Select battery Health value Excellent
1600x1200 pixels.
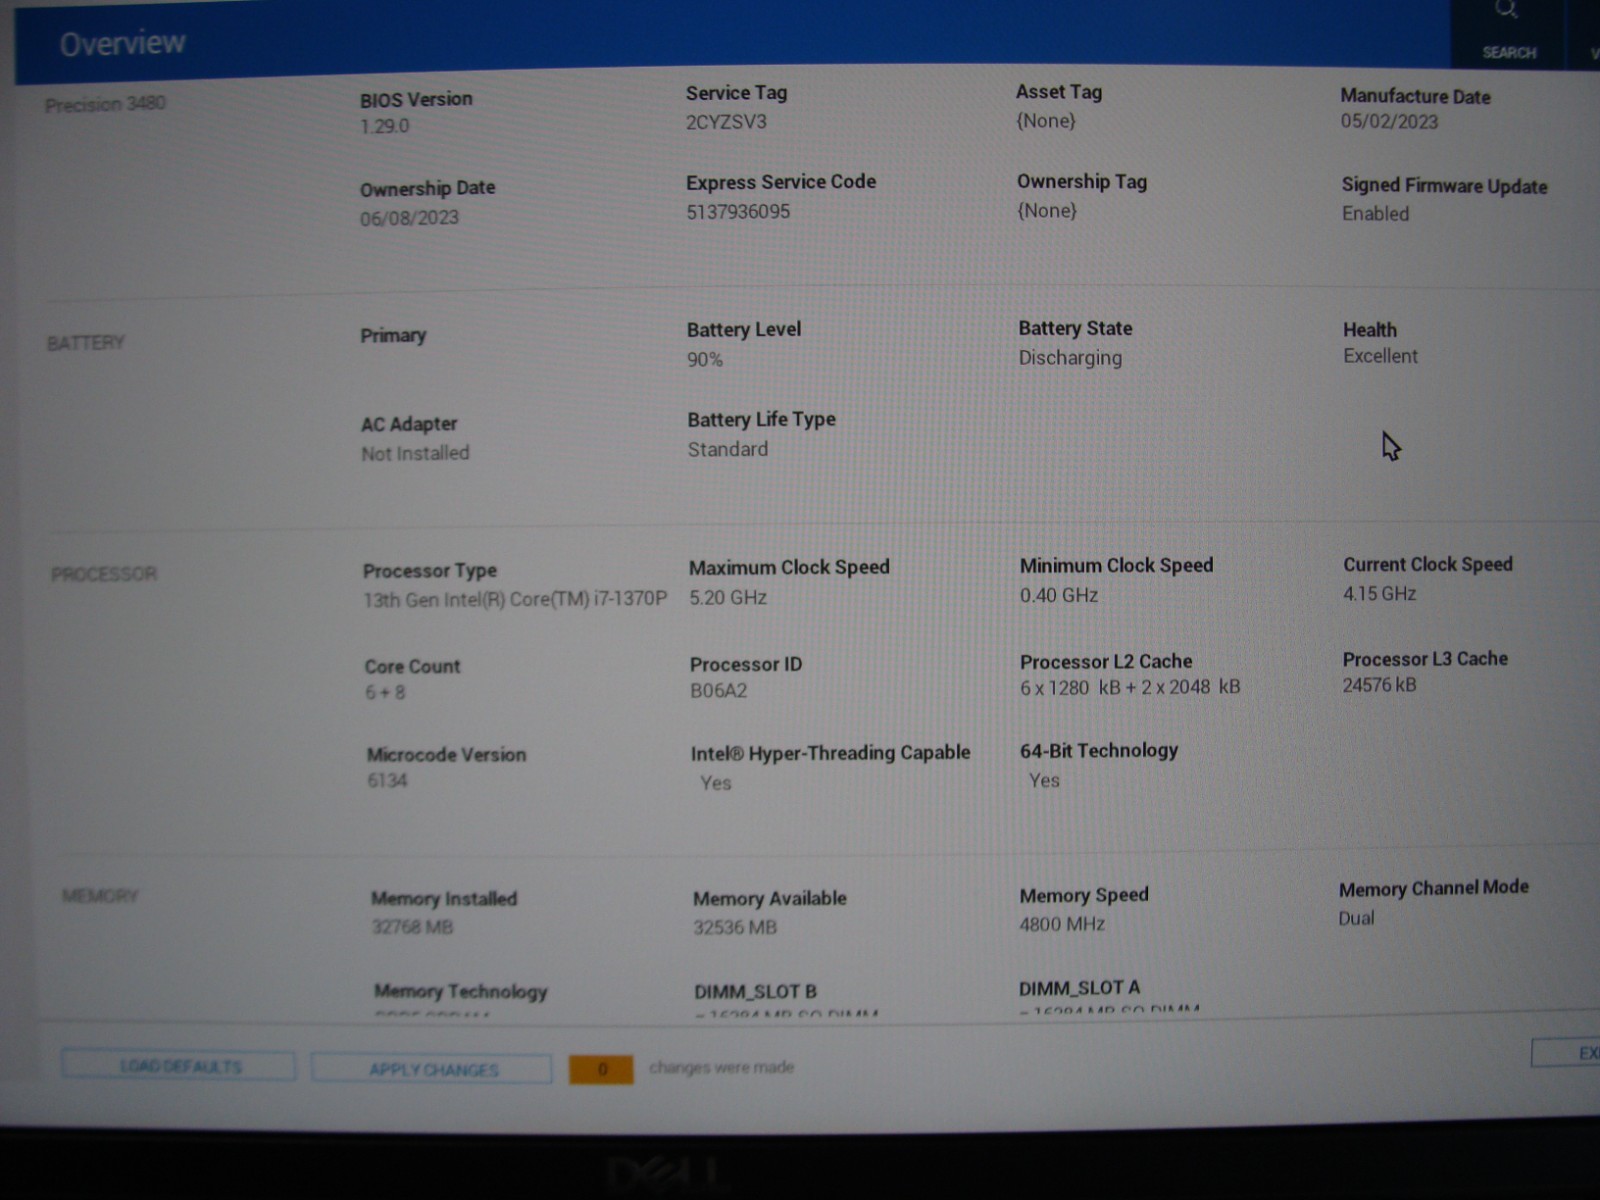coord(1380,356)
